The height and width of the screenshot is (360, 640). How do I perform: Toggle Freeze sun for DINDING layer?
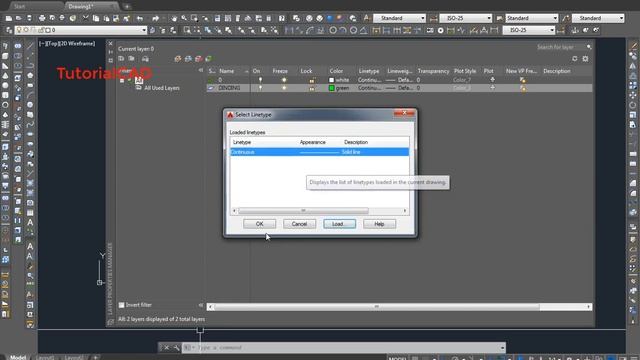click(284, 88)
